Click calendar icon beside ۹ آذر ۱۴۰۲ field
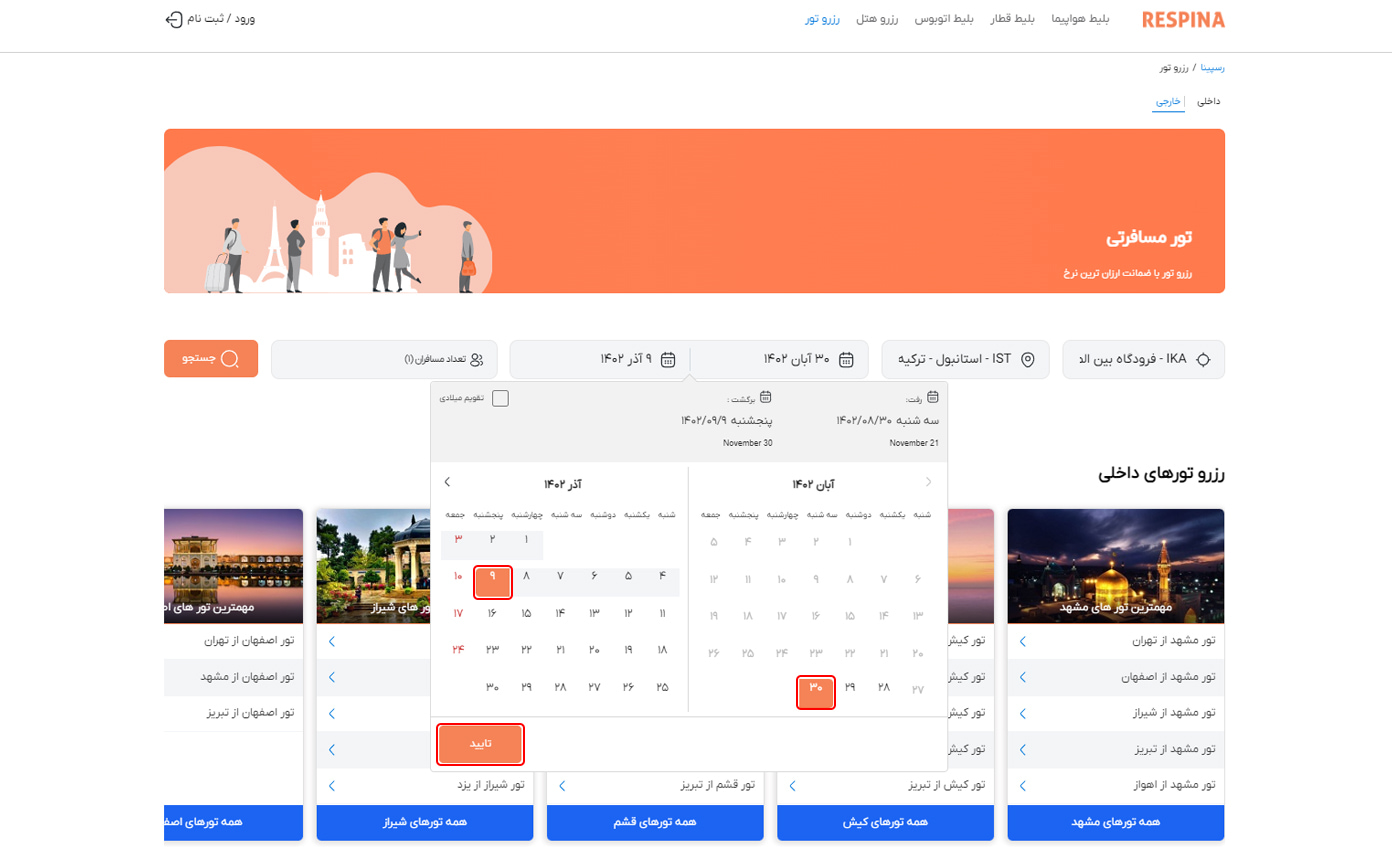 pos(668,360)
